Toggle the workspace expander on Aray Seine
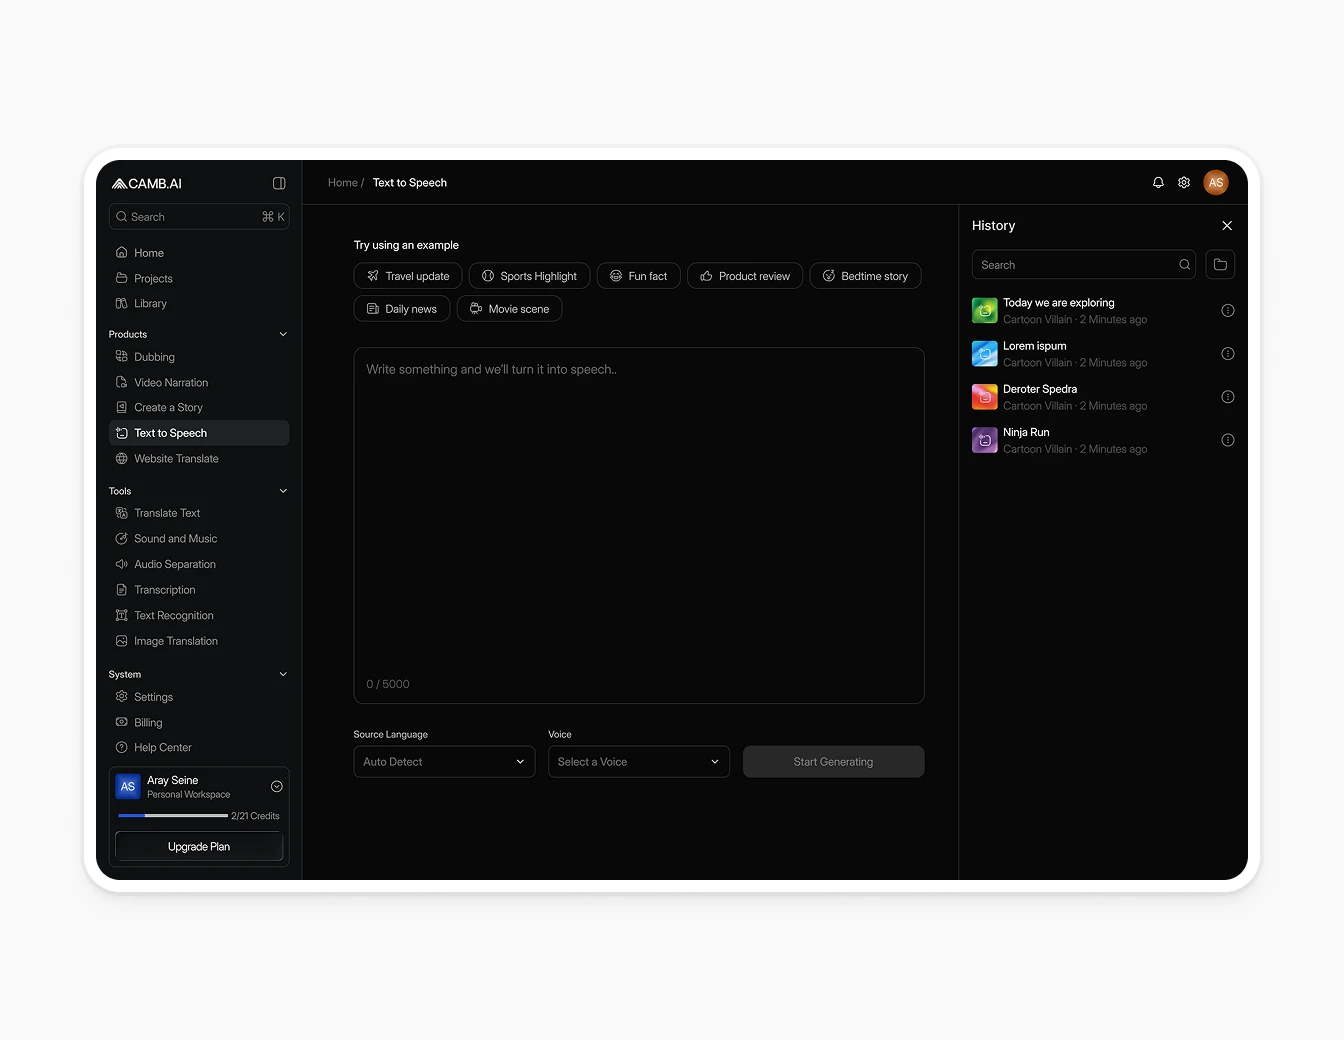This screenshot has width=1344, height=1040. tap(276, 786)
